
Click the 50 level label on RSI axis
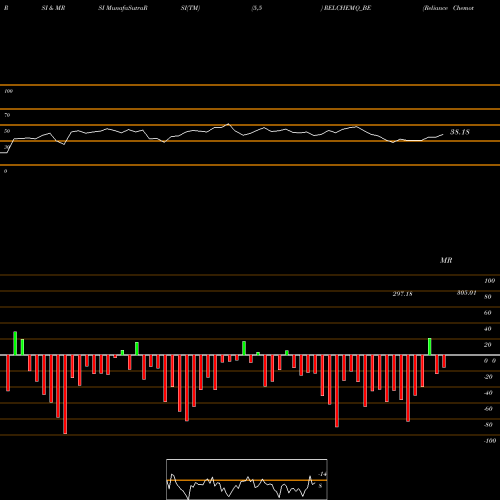tap(7, 131)
